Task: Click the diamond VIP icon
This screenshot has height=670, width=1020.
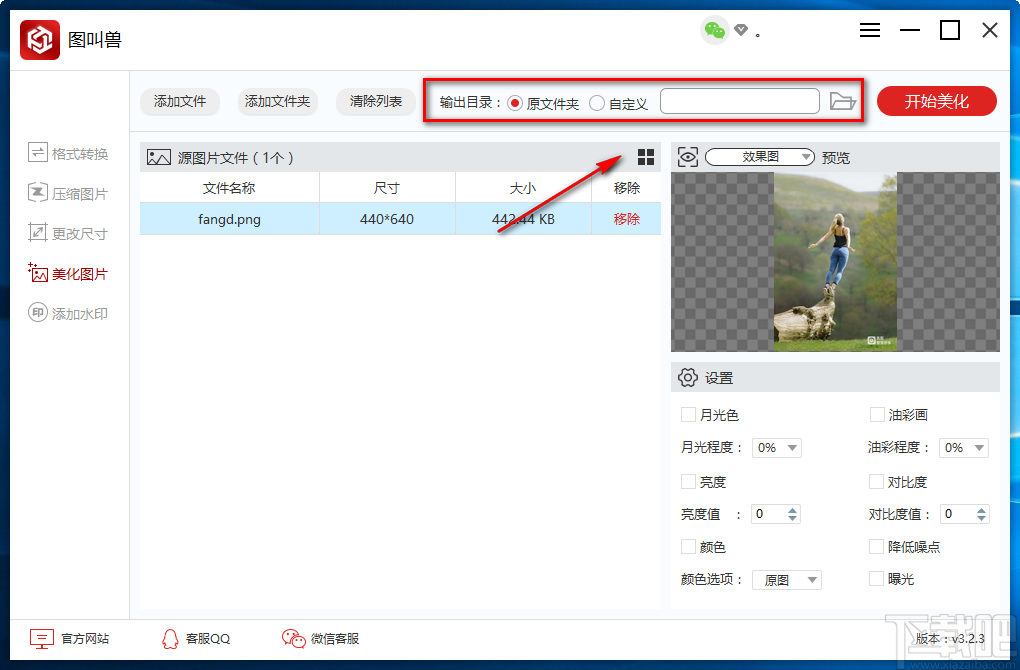Action: (x=741, y=30)
